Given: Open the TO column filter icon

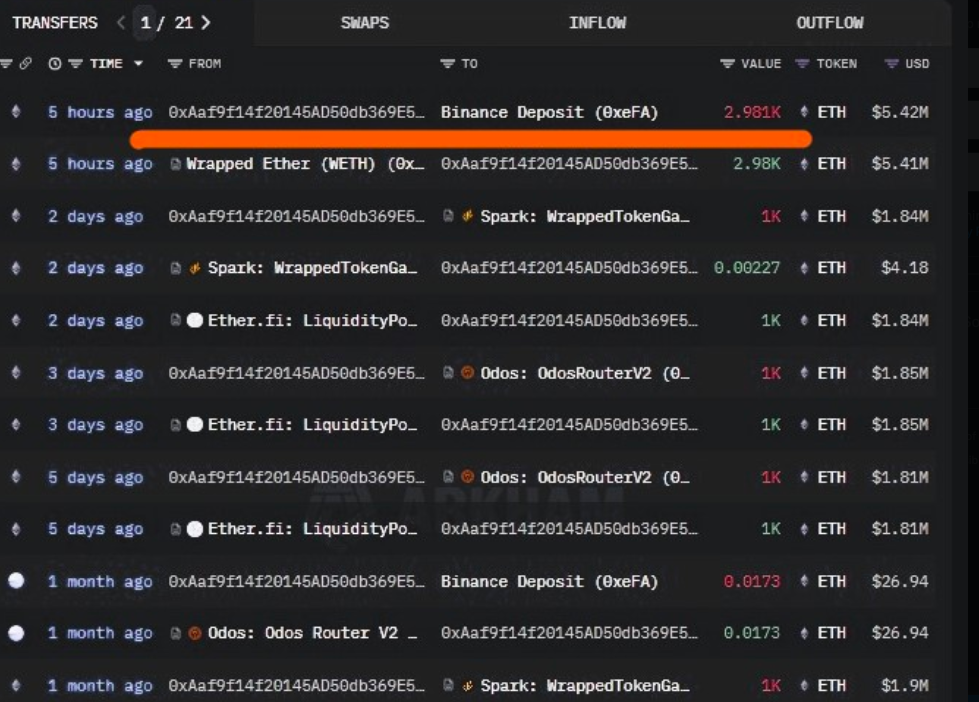Looking at the screenshot, I should (447, 63).
